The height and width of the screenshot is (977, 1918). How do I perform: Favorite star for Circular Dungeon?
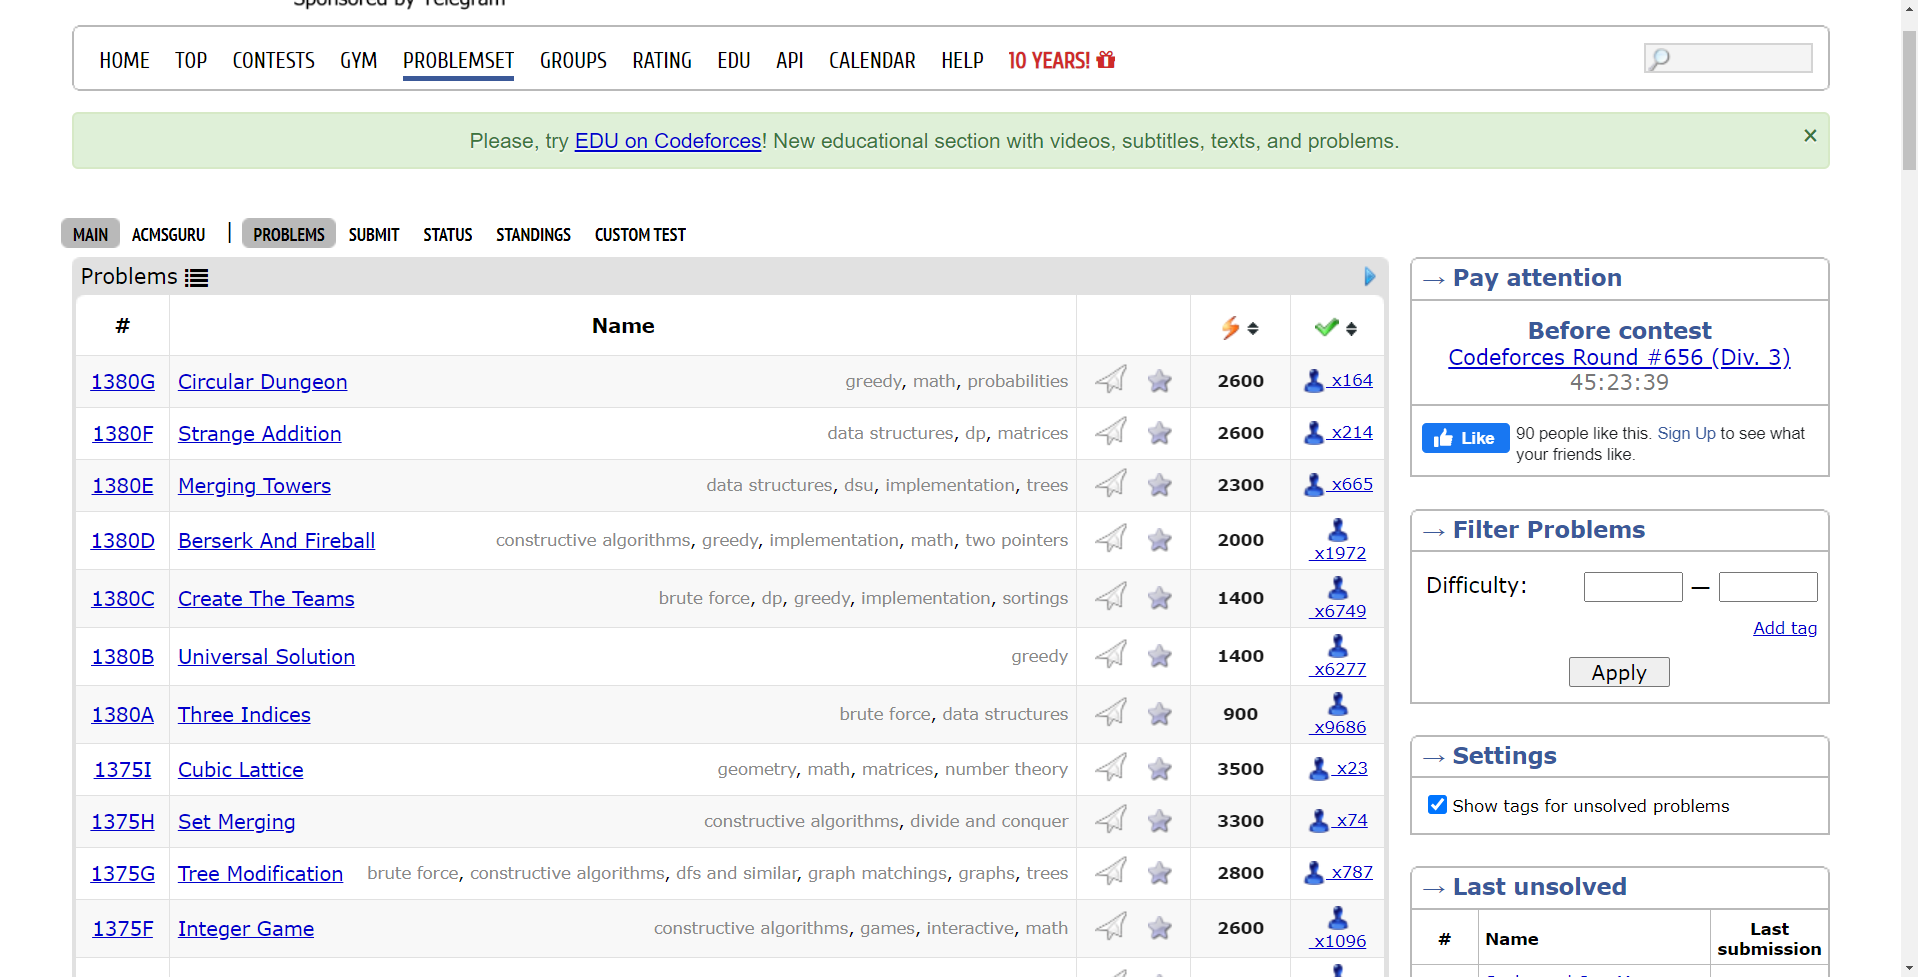(1160, 381)
